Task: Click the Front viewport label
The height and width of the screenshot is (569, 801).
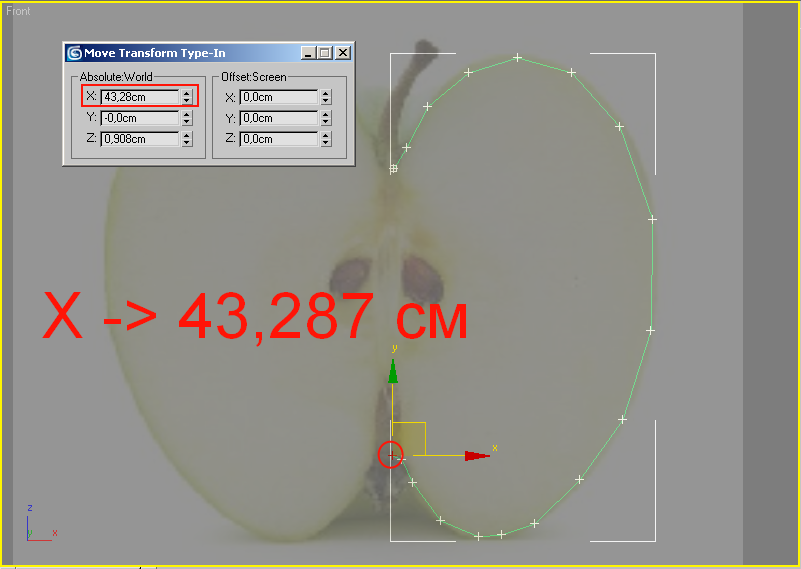Action: coord(18,11)
